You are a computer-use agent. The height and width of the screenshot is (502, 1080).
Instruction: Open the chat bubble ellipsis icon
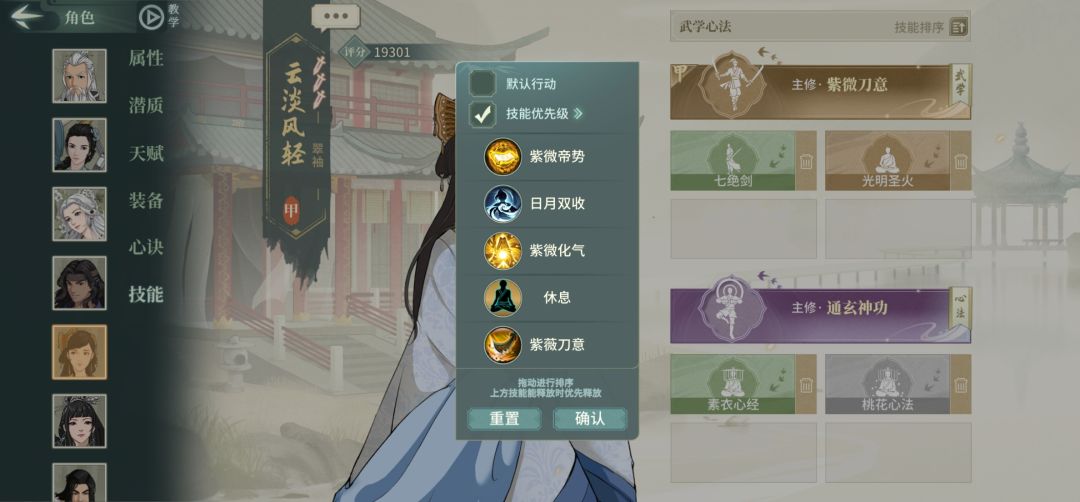point(335,17)
